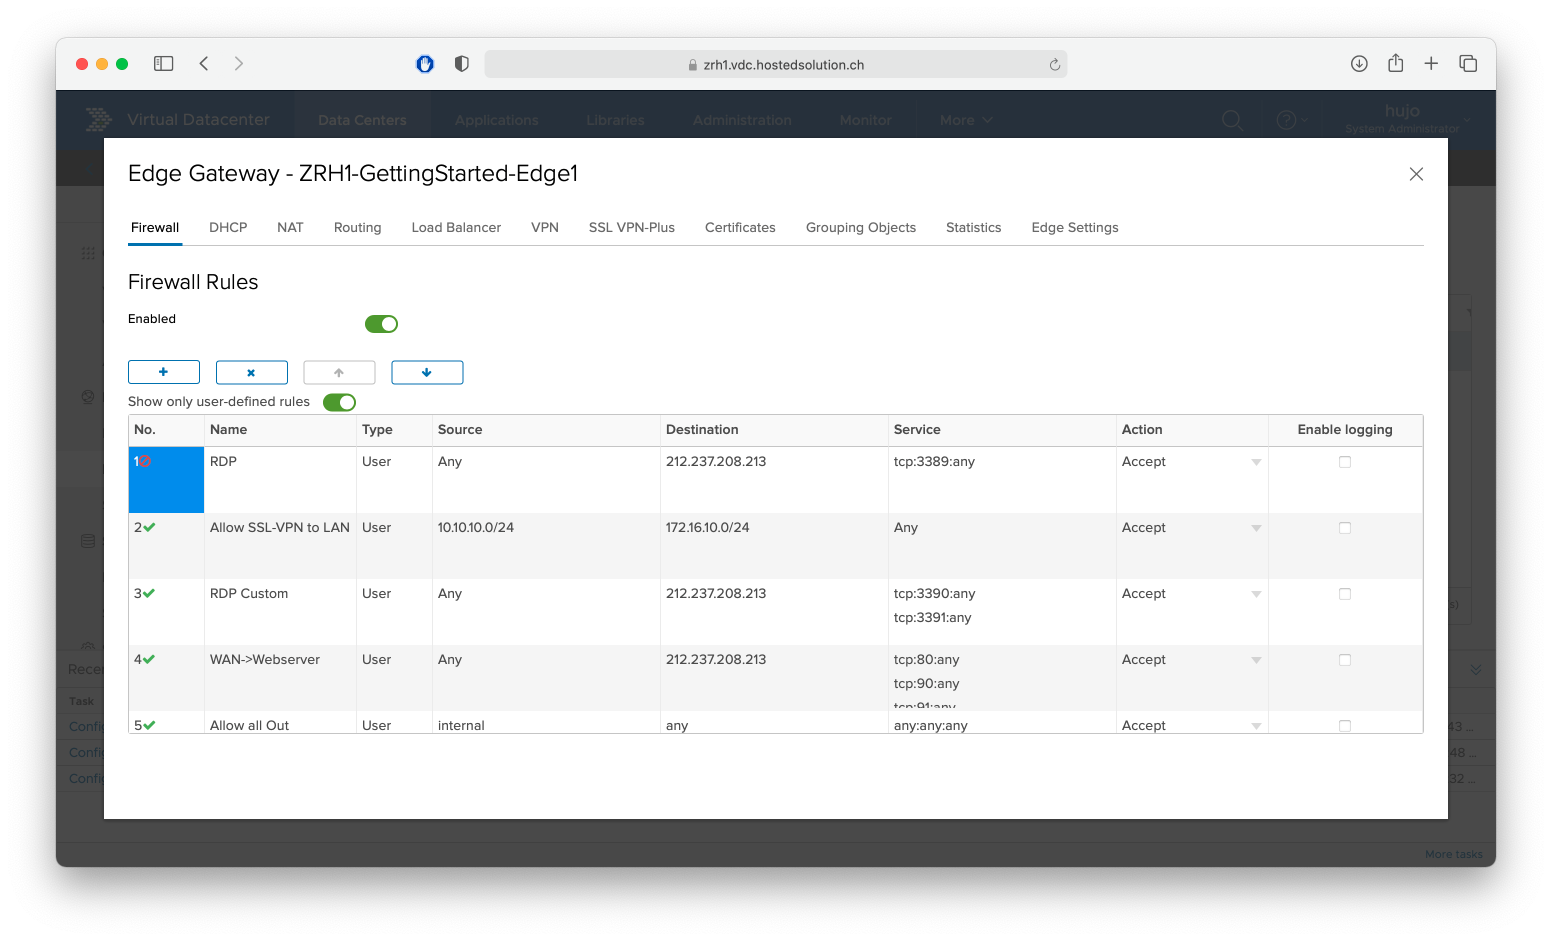Open Applications in top navigation
The image size is (1552, 941).
(x=496, y=120)
